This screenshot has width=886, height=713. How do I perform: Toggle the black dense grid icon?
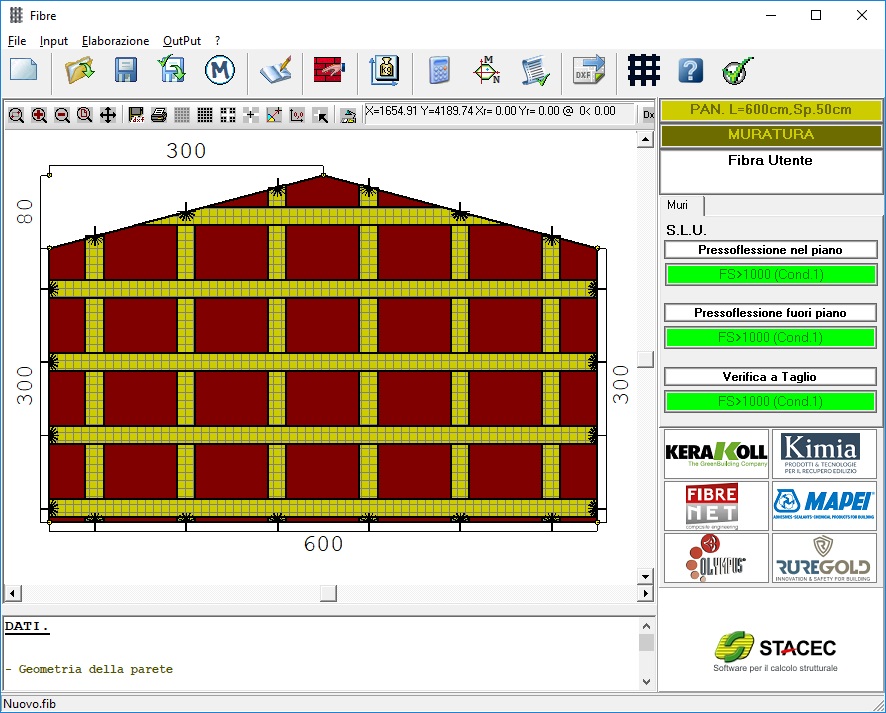pyautogui.click(x=205, y=115)
